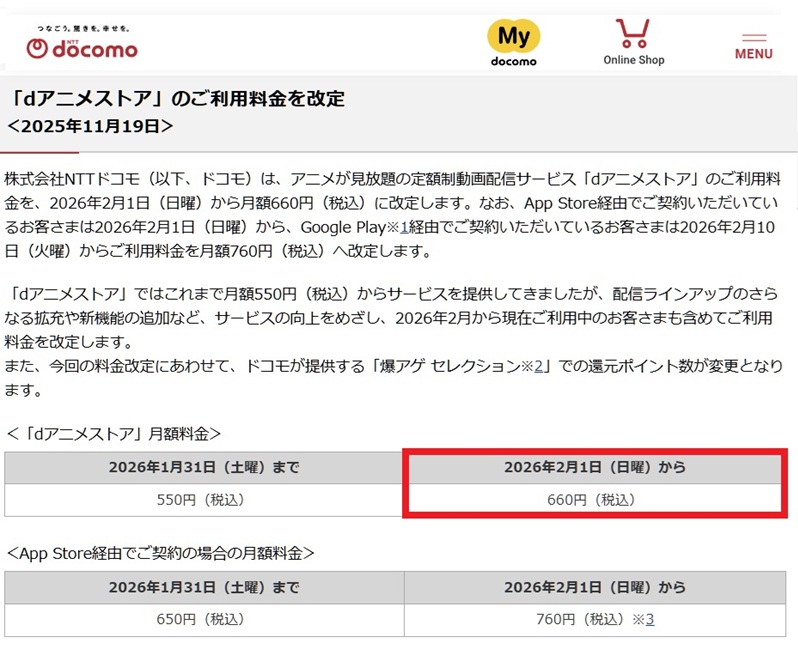Click the red-highlighted 2026年2月1日（日曜）から header
Viewport: 798px width, 651px height.
pyautogui.click(x=595, y=467)
